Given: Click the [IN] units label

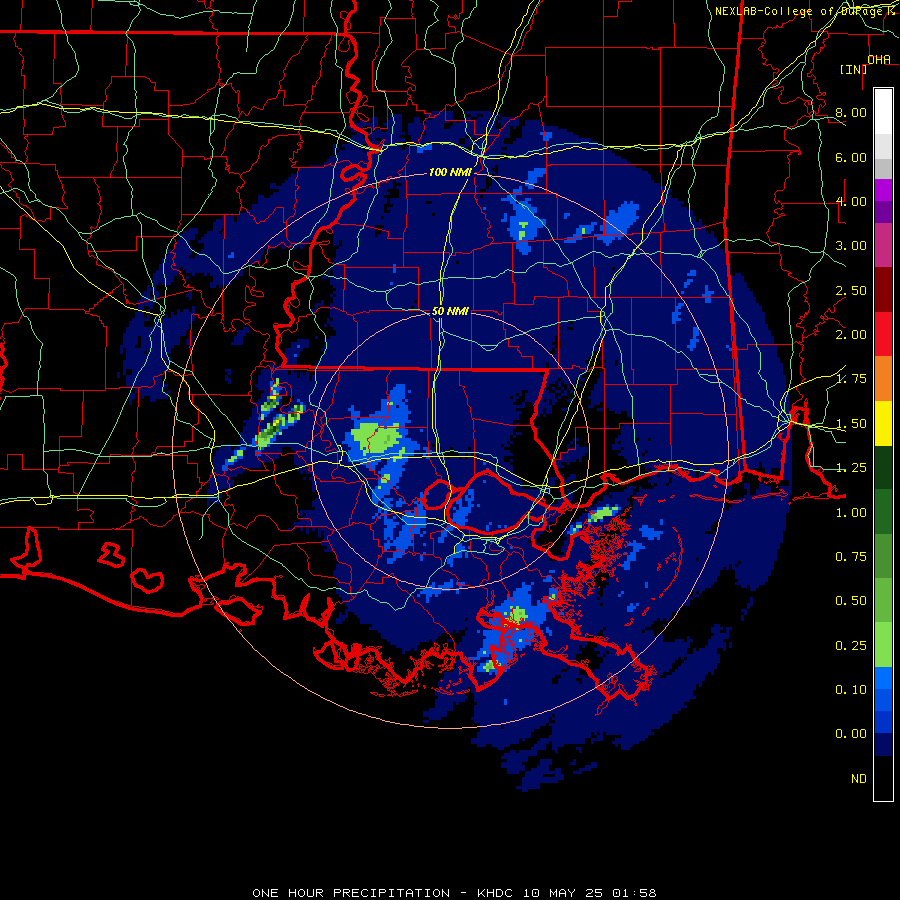Looking at the screenshot, I should click(854, 69).
